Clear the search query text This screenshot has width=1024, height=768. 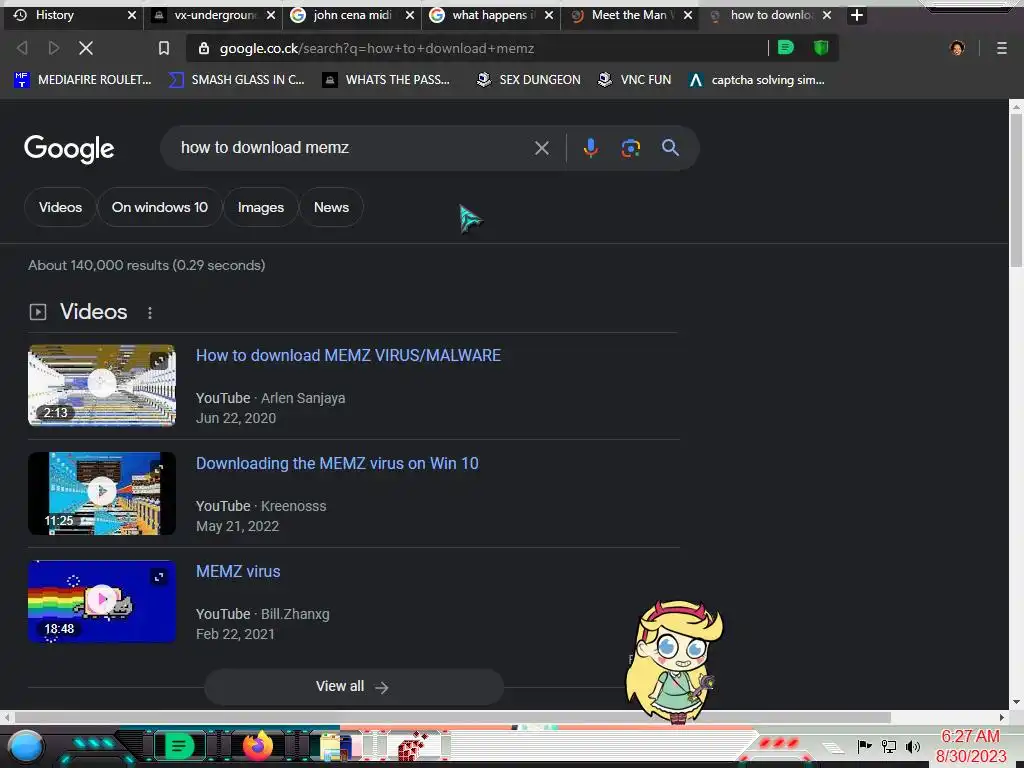[x=541, y=148]
